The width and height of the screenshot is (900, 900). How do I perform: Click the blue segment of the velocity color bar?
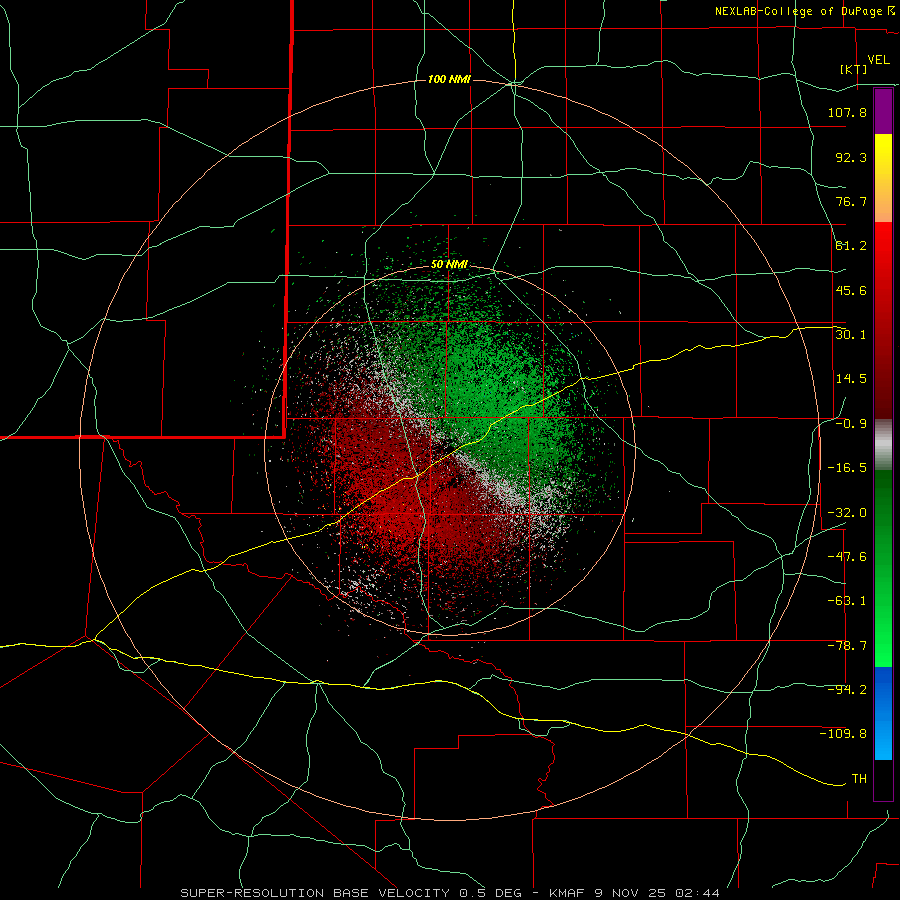pyautogui.click(x=883, y=713)
